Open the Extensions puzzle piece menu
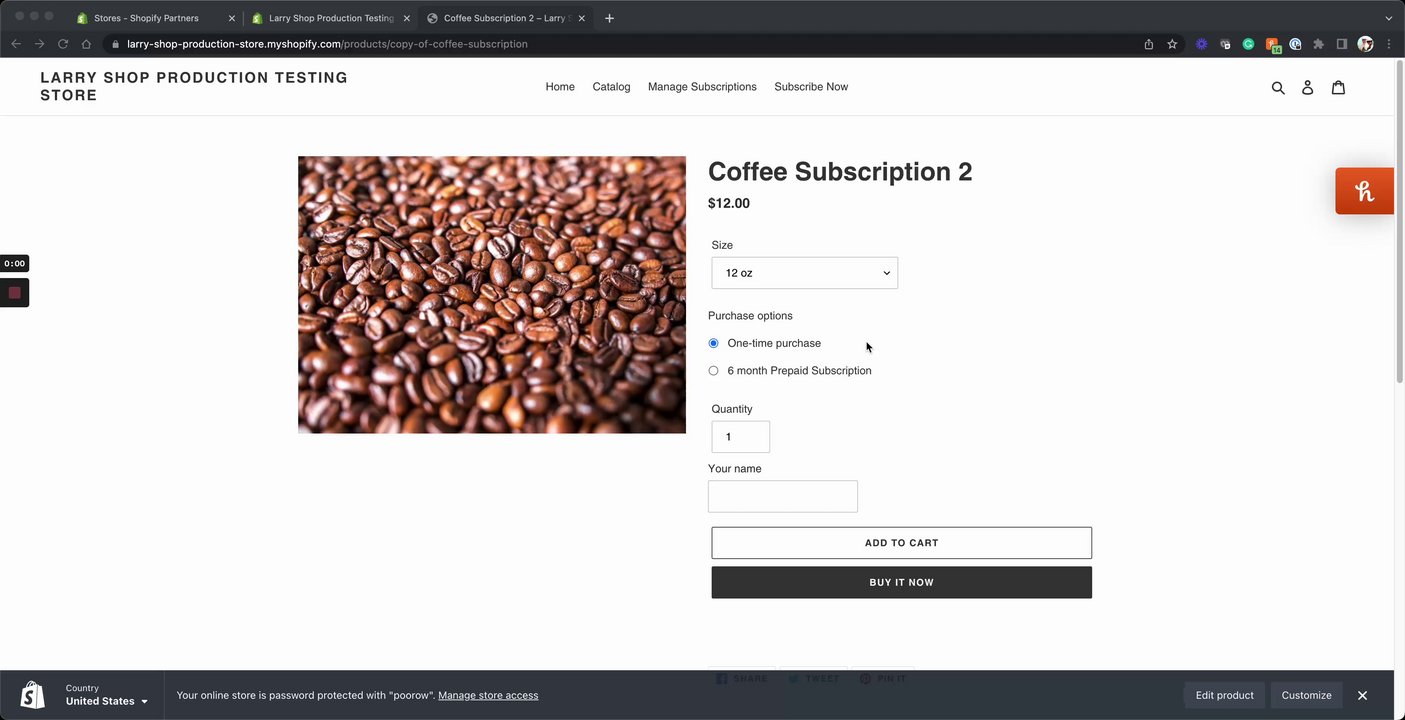Image resolution: width=1405 pixels, height=720 pixels. coord(1319,44)
